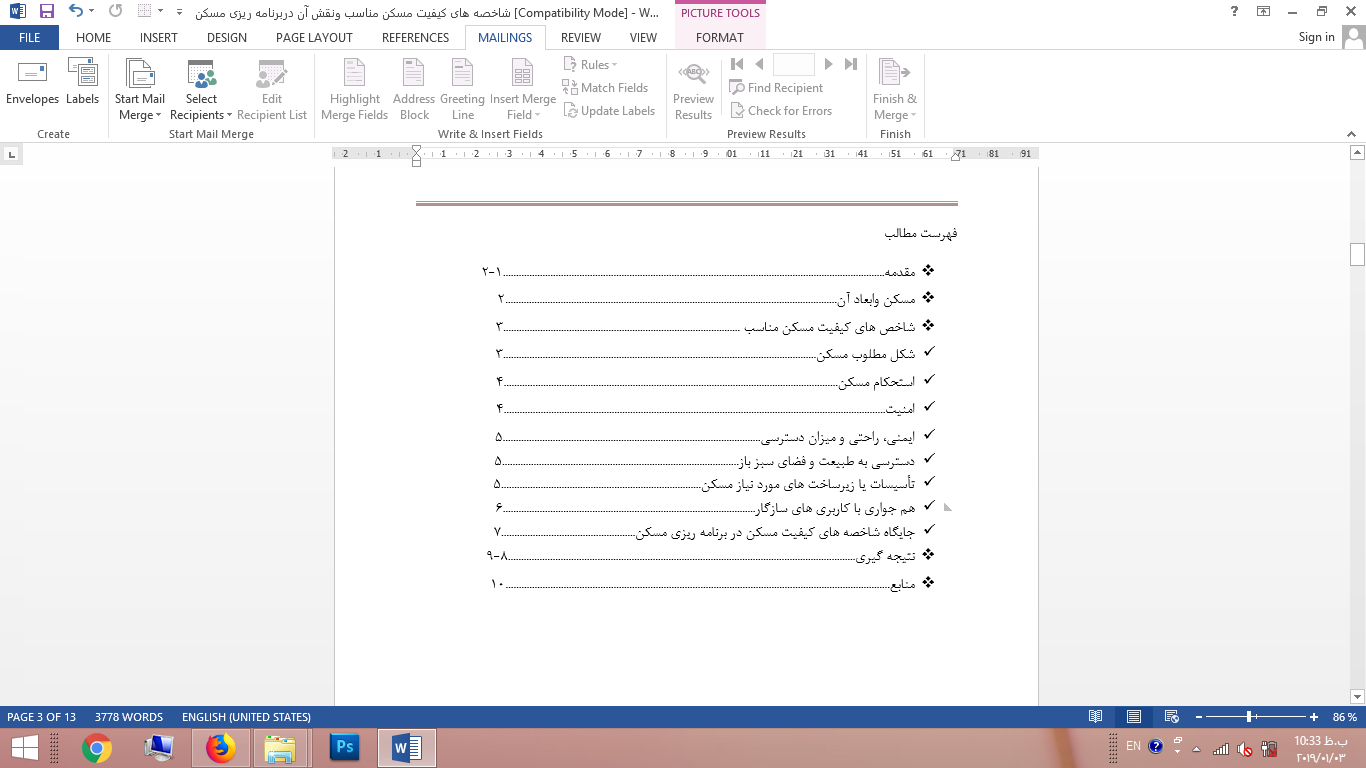The width and height of the screenshot is (1366, 768).
Task: Click the Sign in link
Action: tap(1316, 37)
